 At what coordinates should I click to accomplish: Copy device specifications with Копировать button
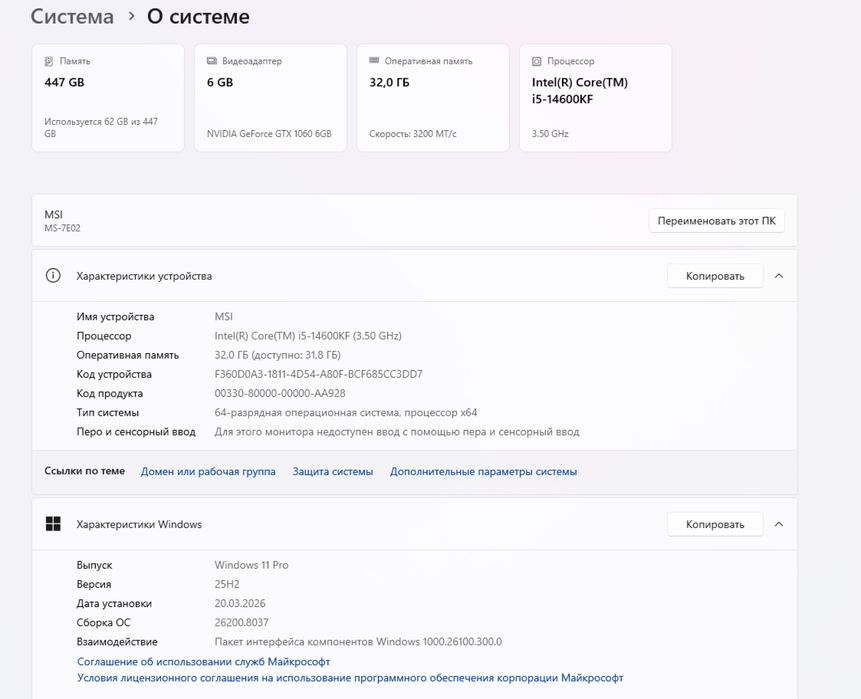(x=715, y=276)
